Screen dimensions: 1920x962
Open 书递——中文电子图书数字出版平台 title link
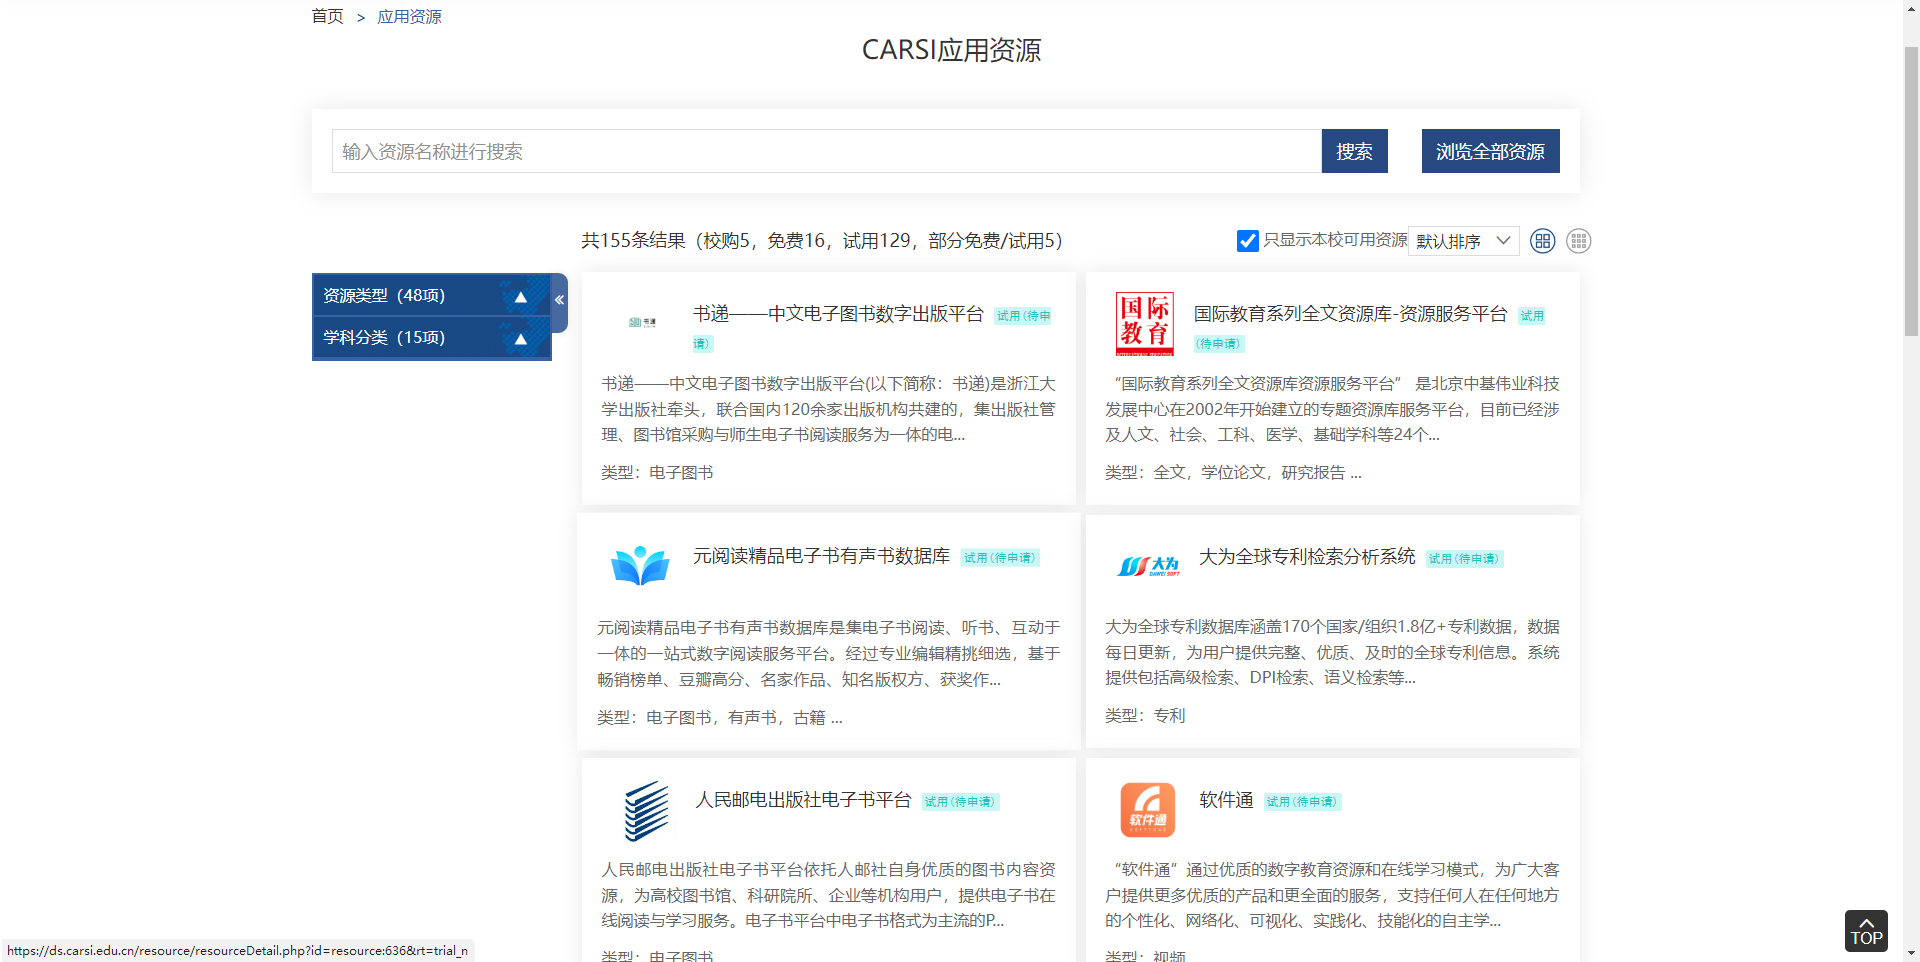click(838, 314)
